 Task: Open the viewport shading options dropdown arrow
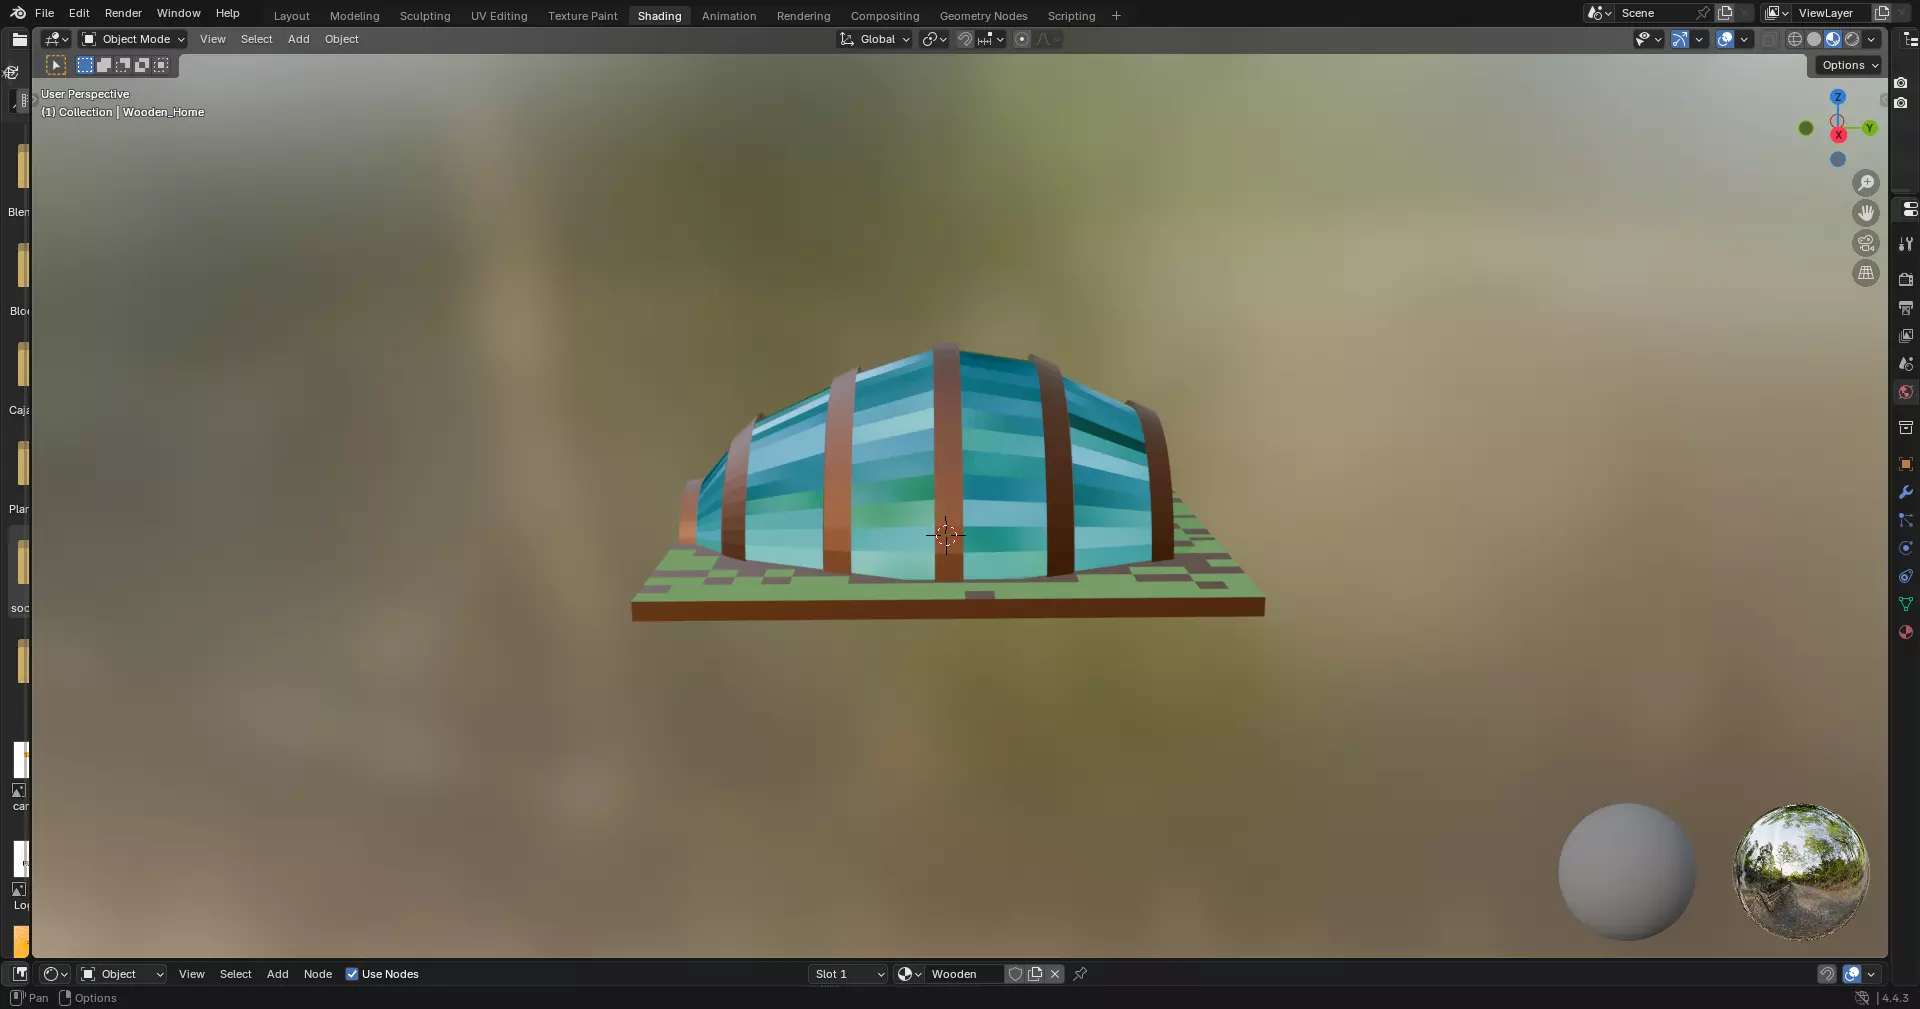pos(1871,39)
